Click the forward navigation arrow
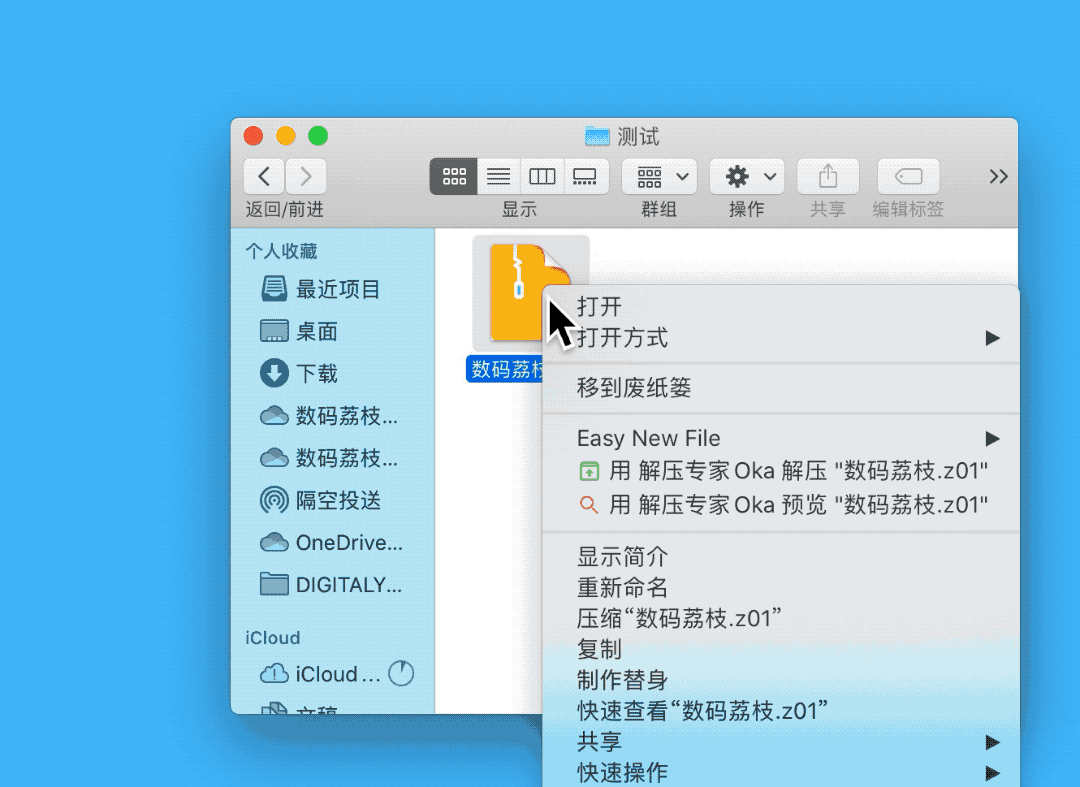This screenshot has height=787, width=1080. click(x=306, y=177)
